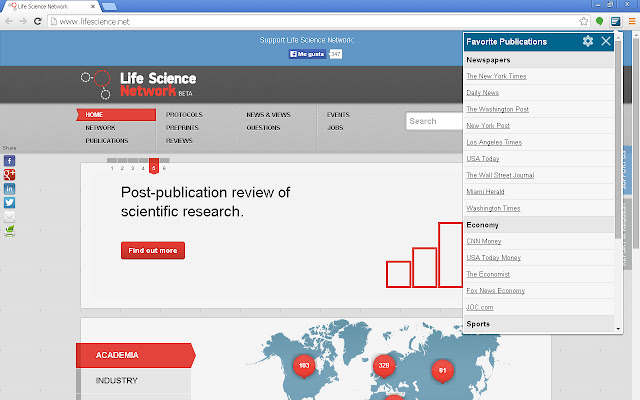
Task: Share on Twitter from the sidebar
Action: [x=9, y=202]
